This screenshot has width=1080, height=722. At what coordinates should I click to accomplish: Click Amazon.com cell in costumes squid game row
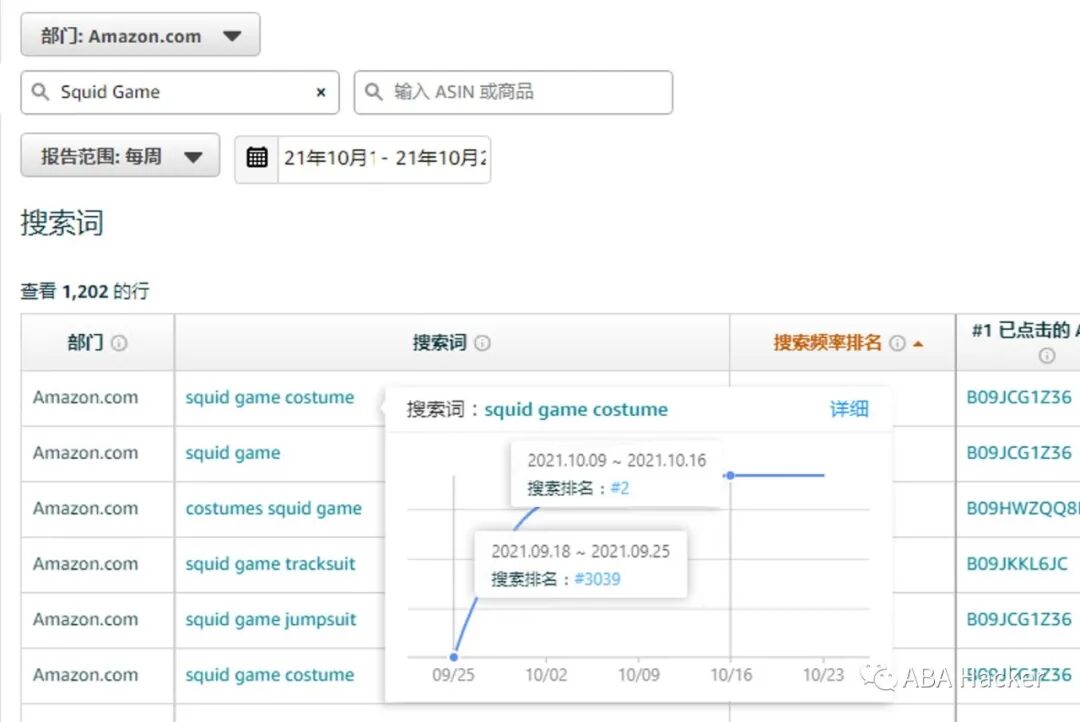(97, 508)
